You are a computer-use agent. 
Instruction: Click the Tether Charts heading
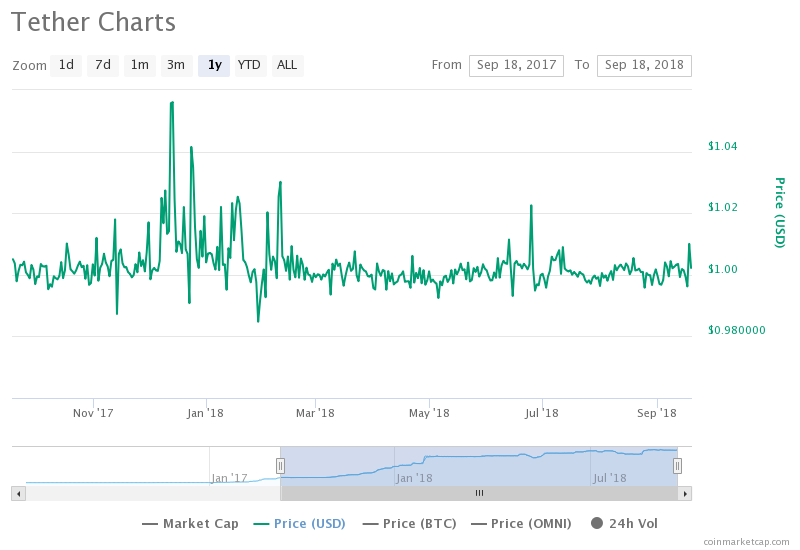93,22
